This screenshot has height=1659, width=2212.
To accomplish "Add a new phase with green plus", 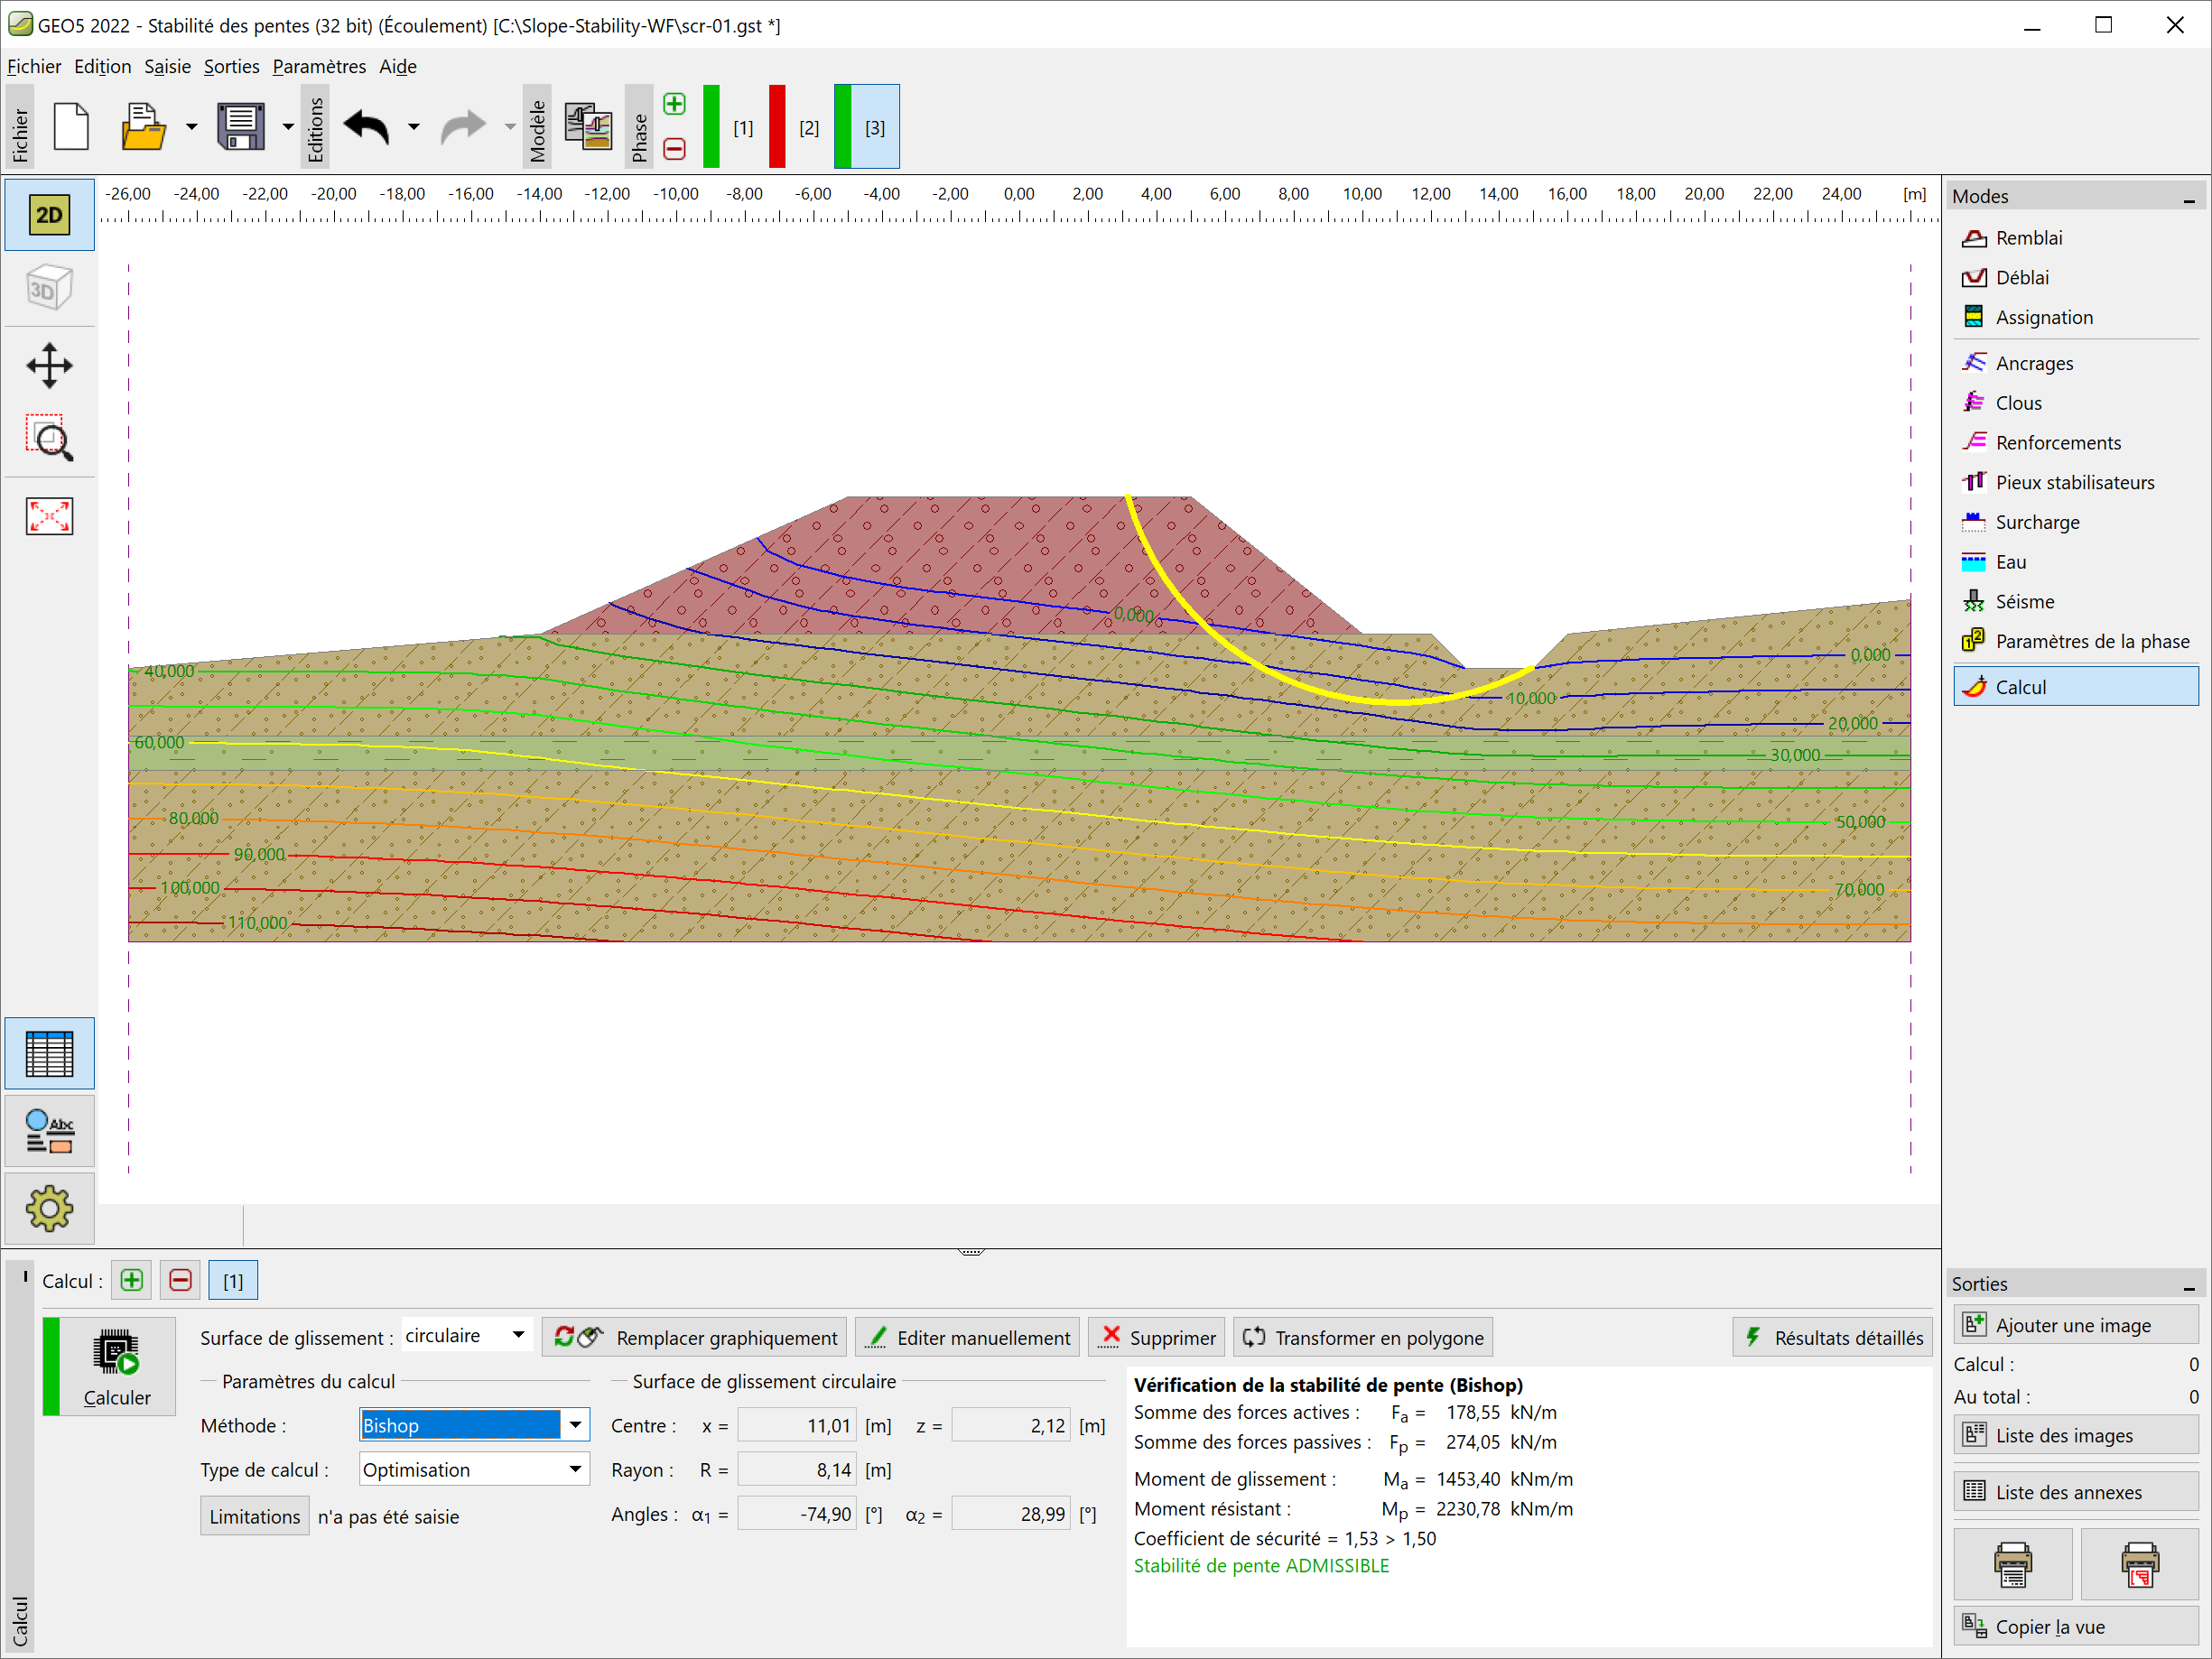I will pos(675,104).
